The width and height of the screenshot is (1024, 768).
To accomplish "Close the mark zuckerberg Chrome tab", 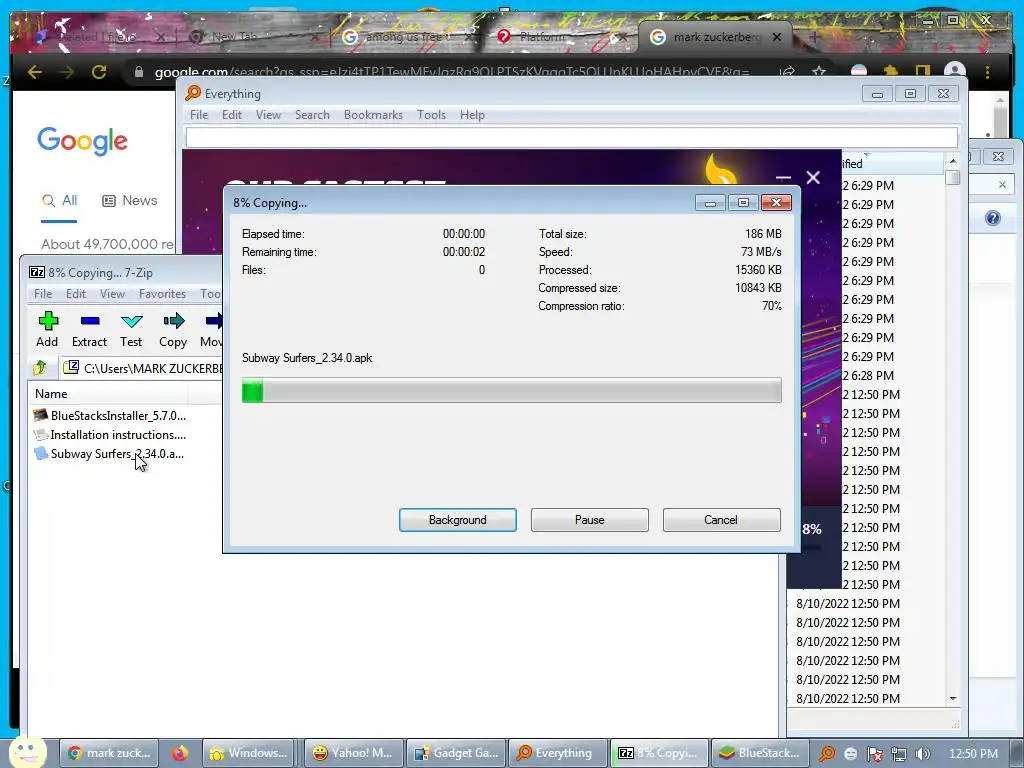I will [776, 37].
